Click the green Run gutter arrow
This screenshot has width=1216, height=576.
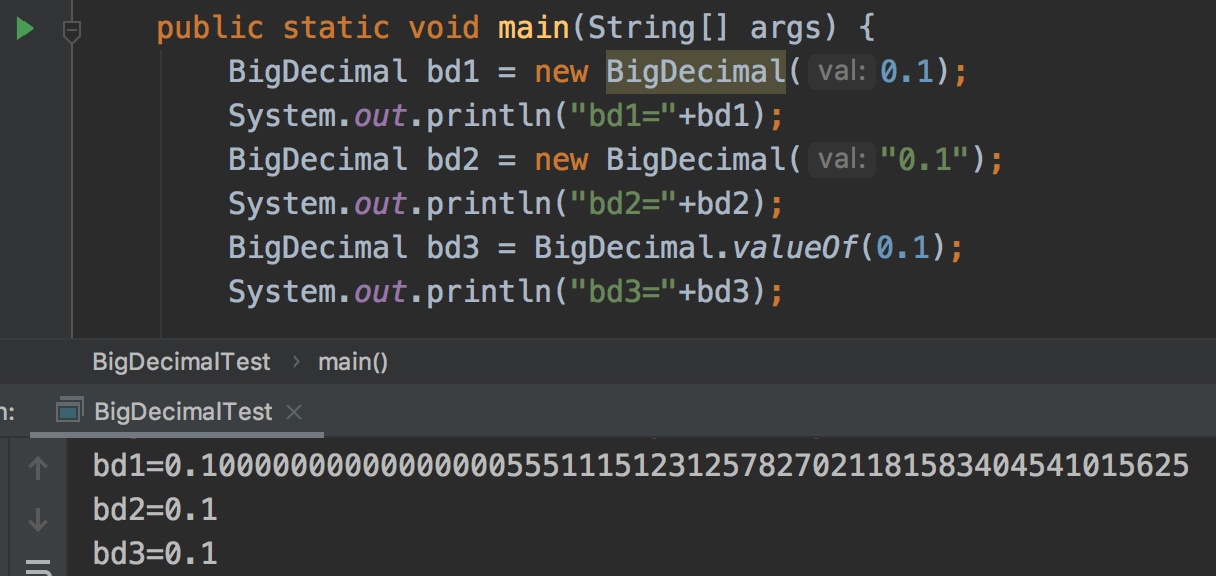coord(26,29)
